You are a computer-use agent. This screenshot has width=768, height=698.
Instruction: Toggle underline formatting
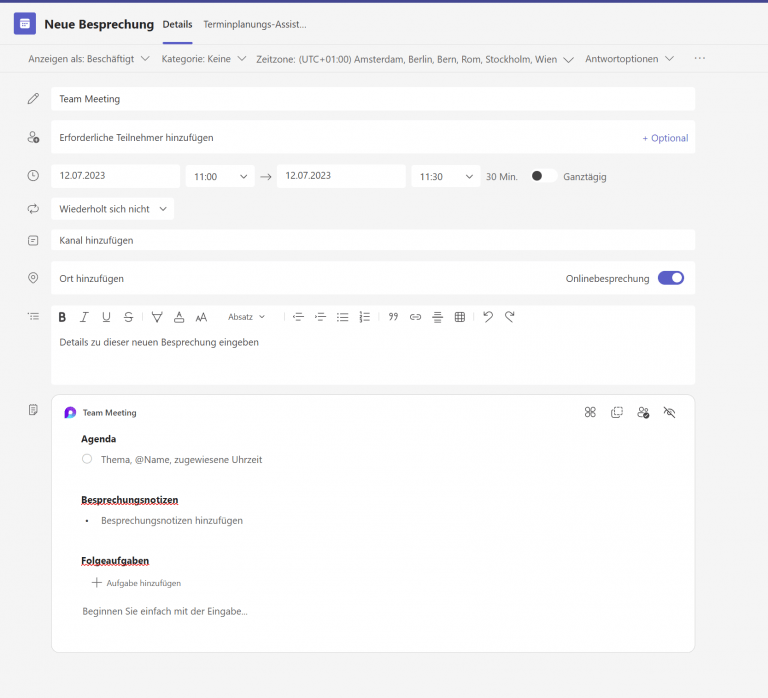[x=106, y=317]
